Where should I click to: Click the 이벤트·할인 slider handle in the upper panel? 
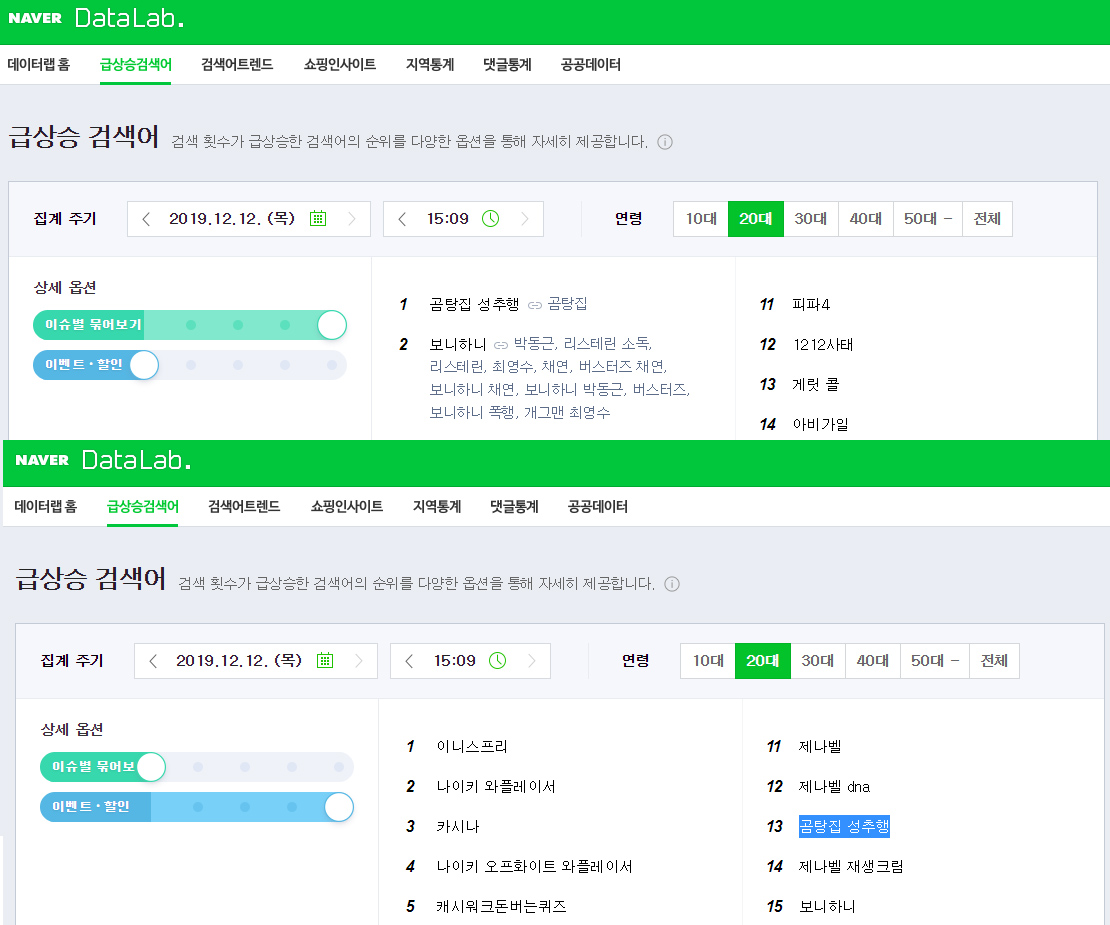145,365
